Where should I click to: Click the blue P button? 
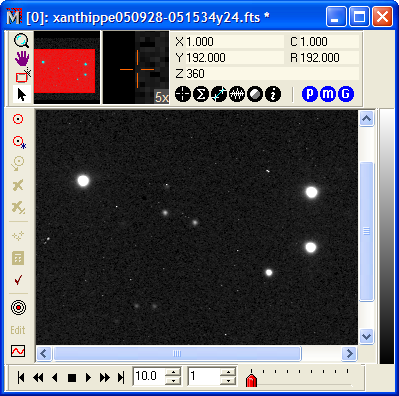(310, 94)
